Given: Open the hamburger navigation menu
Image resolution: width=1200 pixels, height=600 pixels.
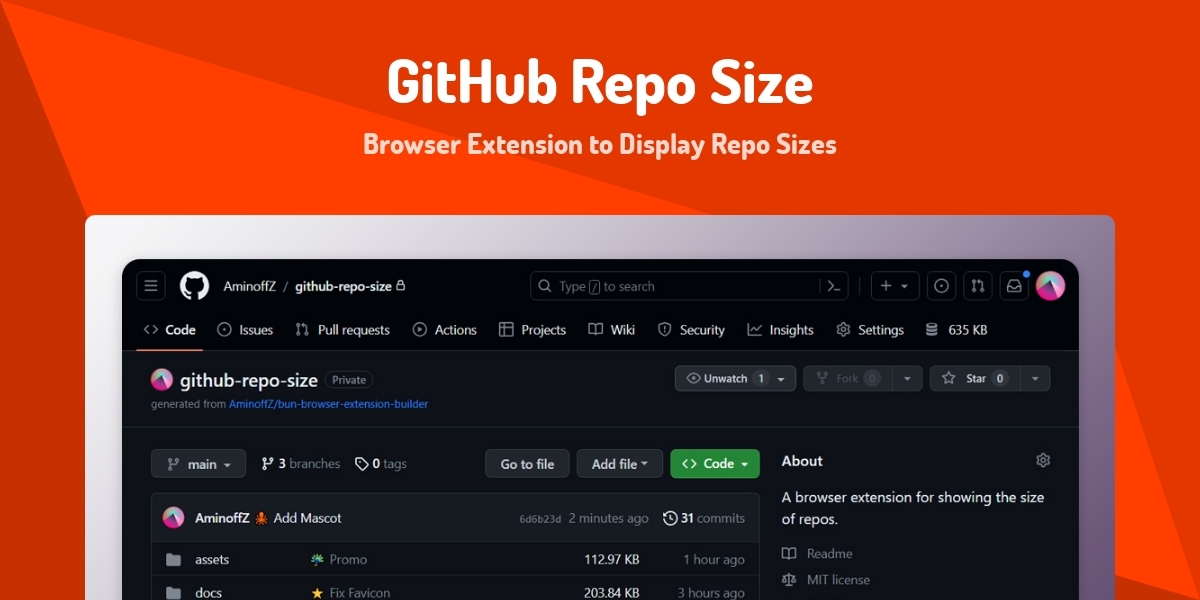Looking at the screenshot, I should pyautogui.click(x=151, y=286).
